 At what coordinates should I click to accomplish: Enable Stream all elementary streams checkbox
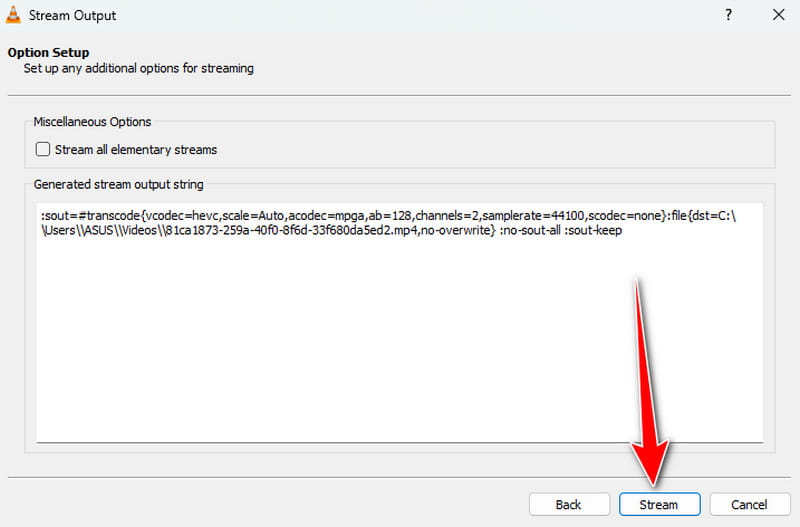[x=43, y=150]
